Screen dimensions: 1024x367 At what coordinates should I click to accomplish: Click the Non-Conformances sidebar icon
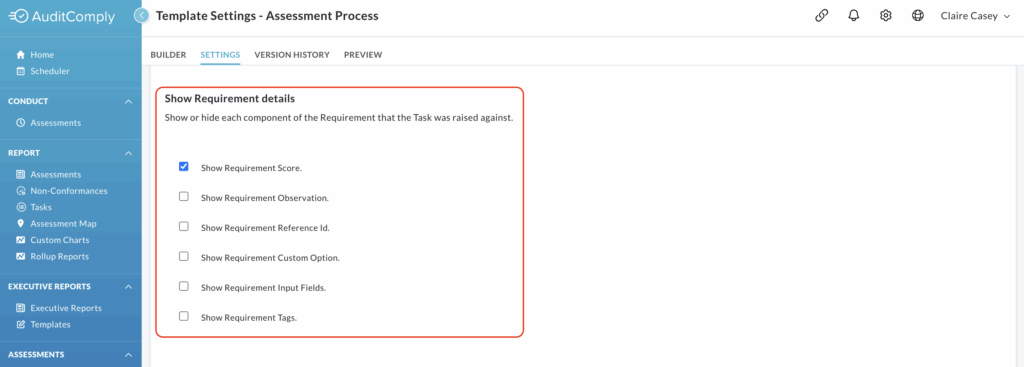(x=20, y=191)
